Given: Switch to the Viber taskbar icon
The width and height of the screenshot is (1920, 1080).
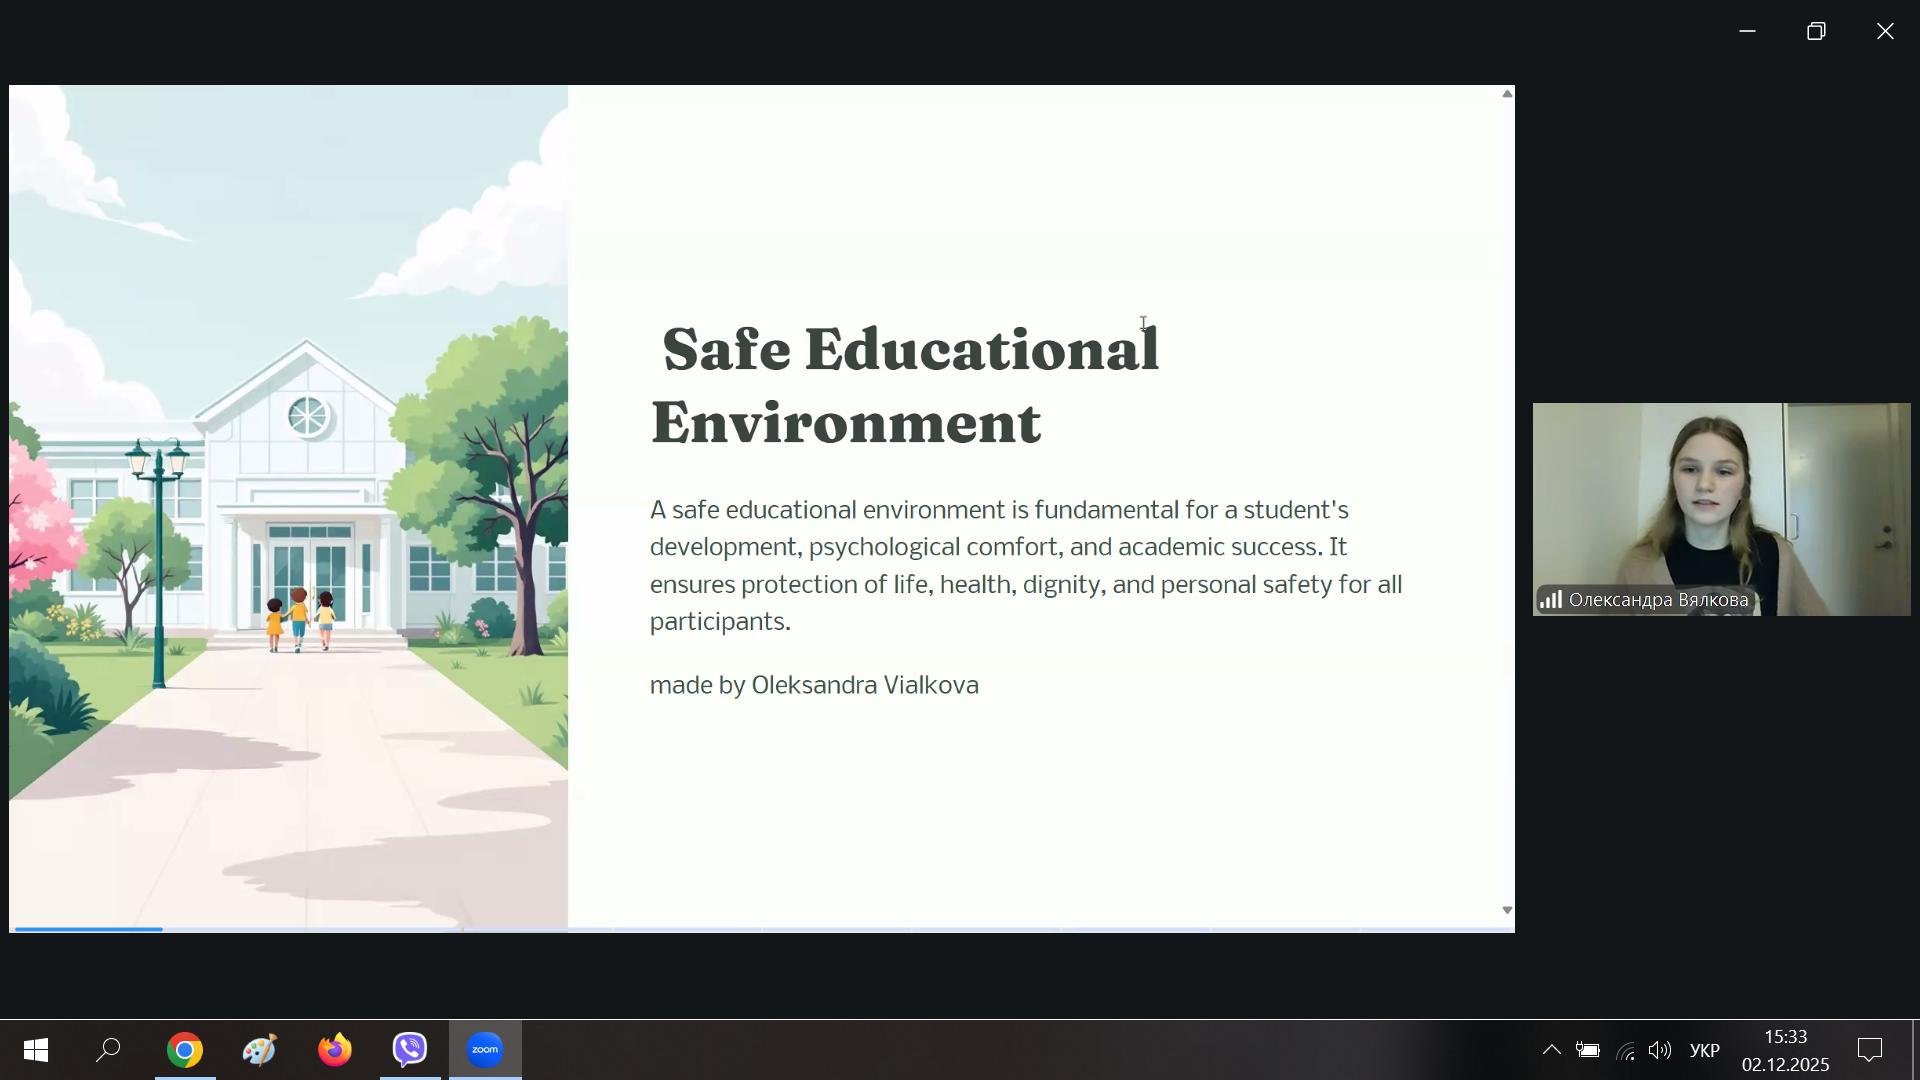Looking at the screenshot, I should coord(410,1050).
